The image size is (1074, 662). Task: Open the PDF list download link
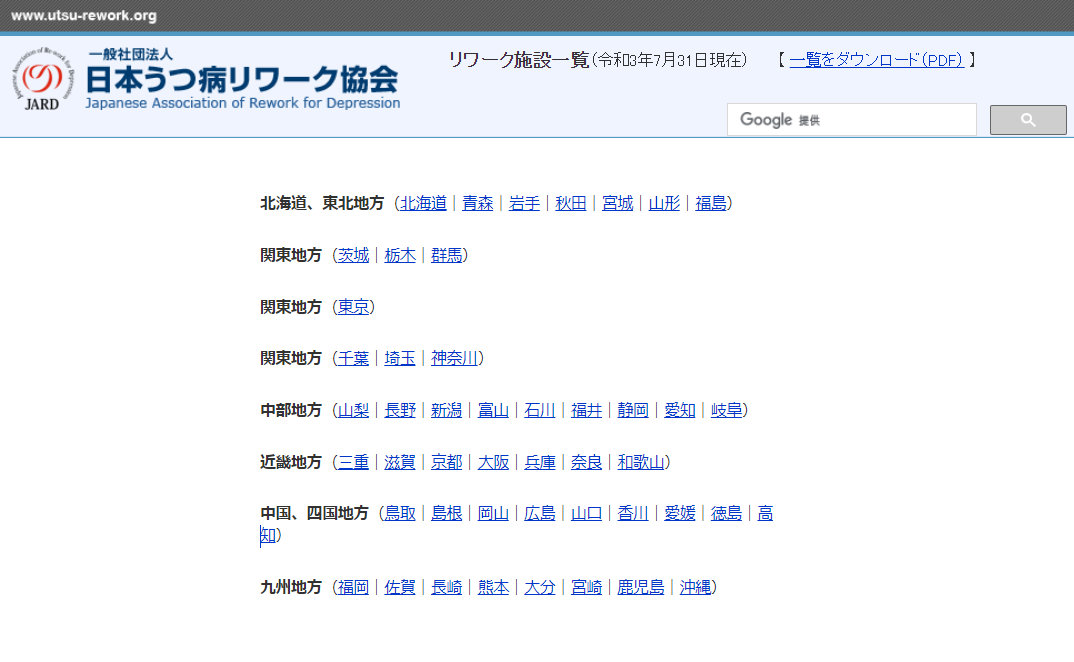click(x=876, y=60)
